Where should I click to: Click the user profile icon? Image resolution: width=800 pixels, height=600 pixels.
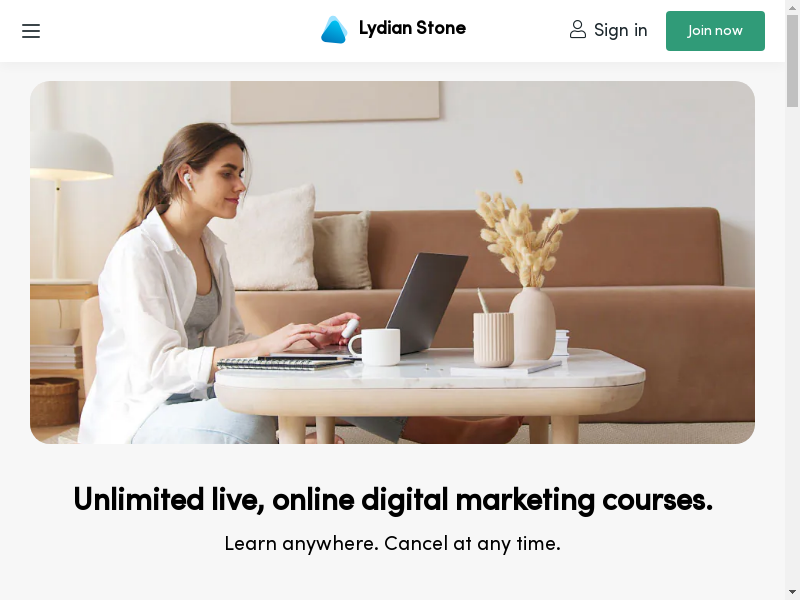(578, 30)
